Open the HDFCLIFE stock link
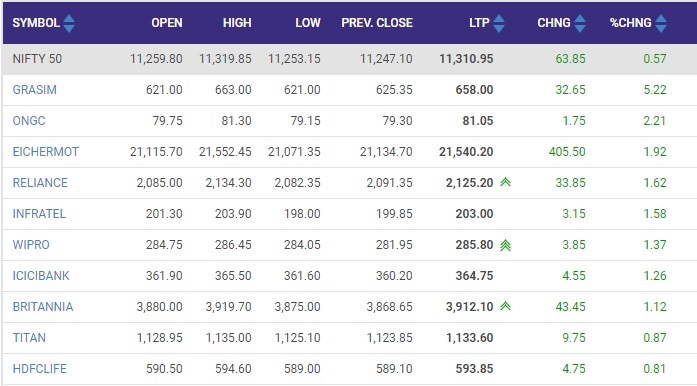This screenshot has height=386, width=697. click(40, 369)
